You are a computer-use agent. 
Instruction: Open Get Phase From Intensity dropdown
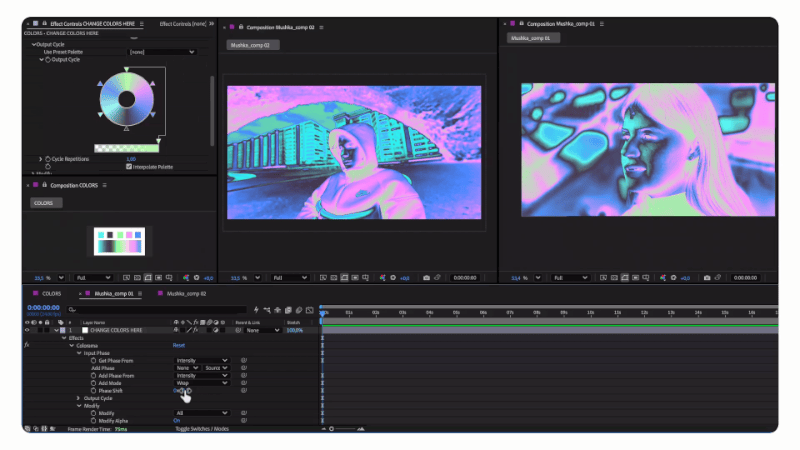click(202, 360)
